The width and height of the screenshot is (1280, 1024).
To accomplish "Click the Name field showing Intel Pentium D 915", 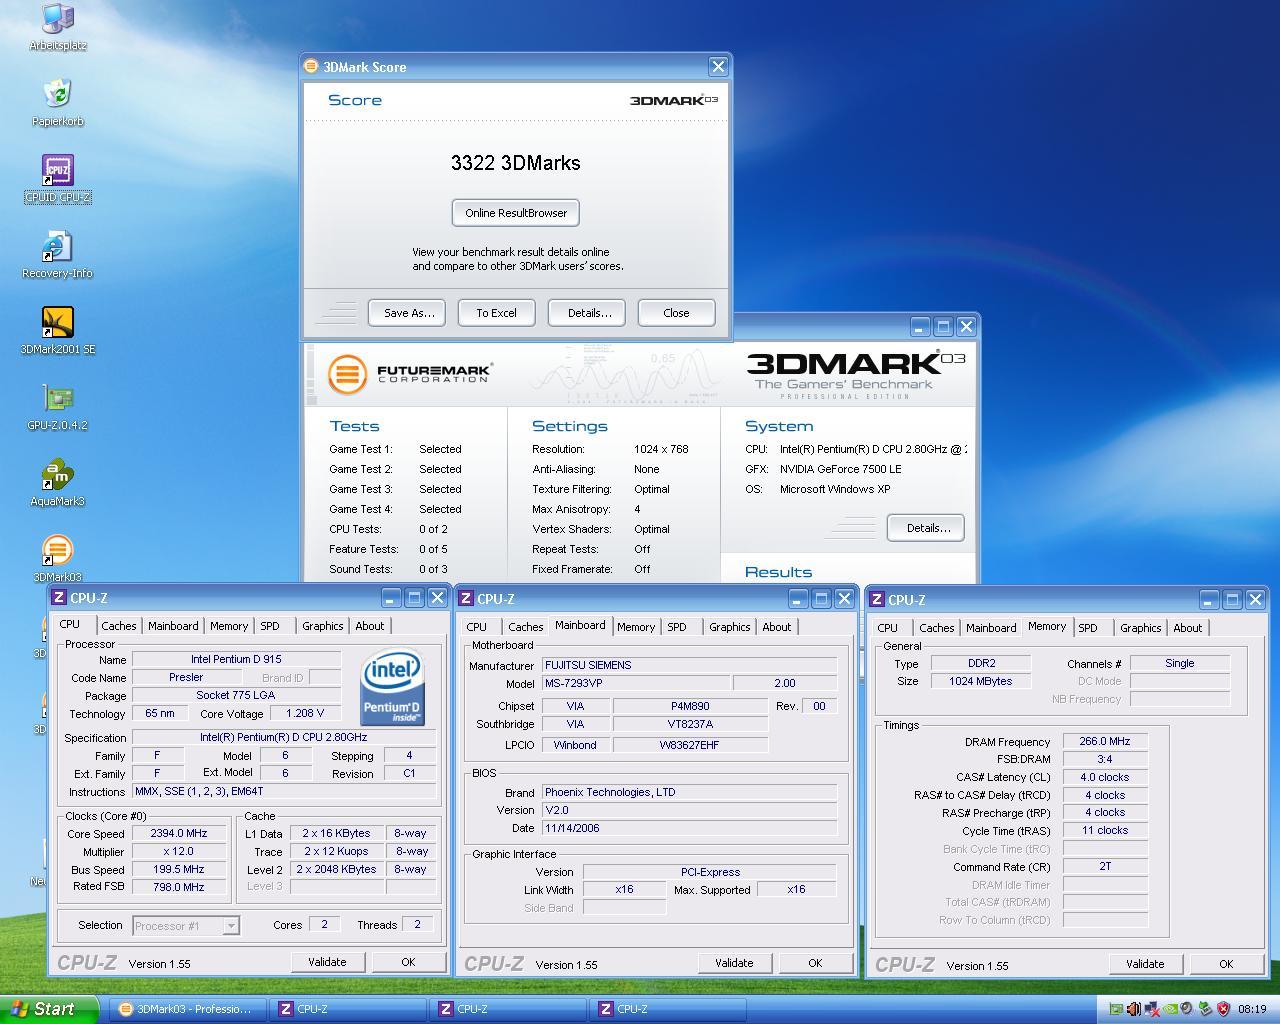I will tap(237, 660).
